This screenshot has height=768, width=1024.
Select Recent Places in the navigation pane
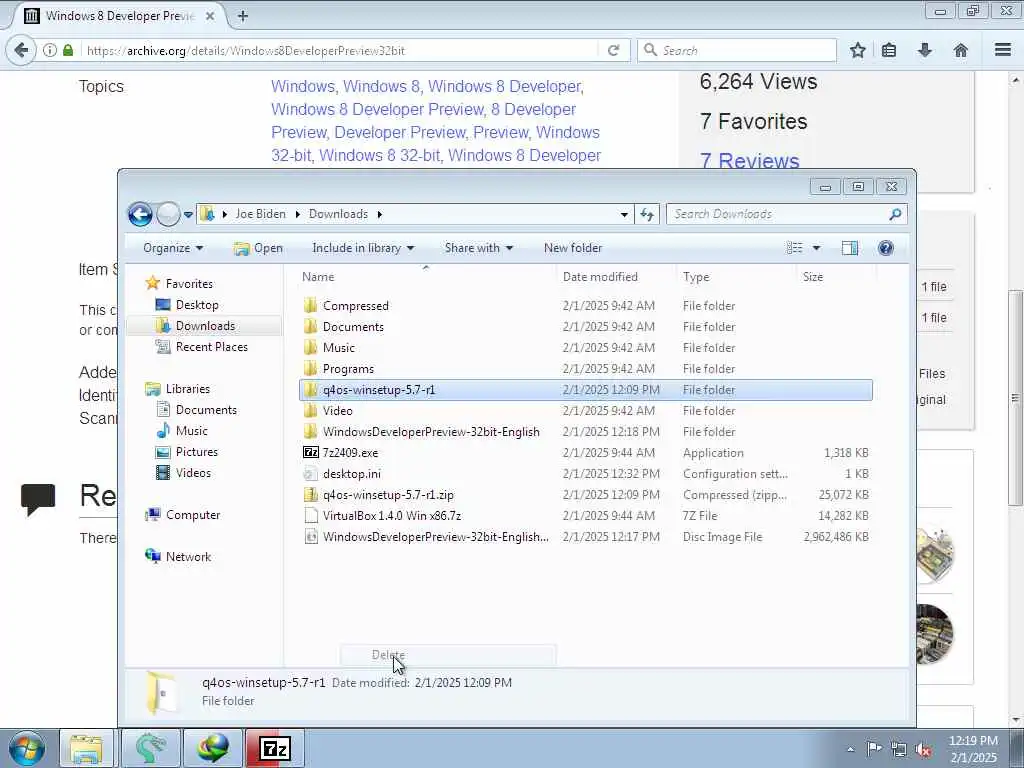(x=211, y=347)
